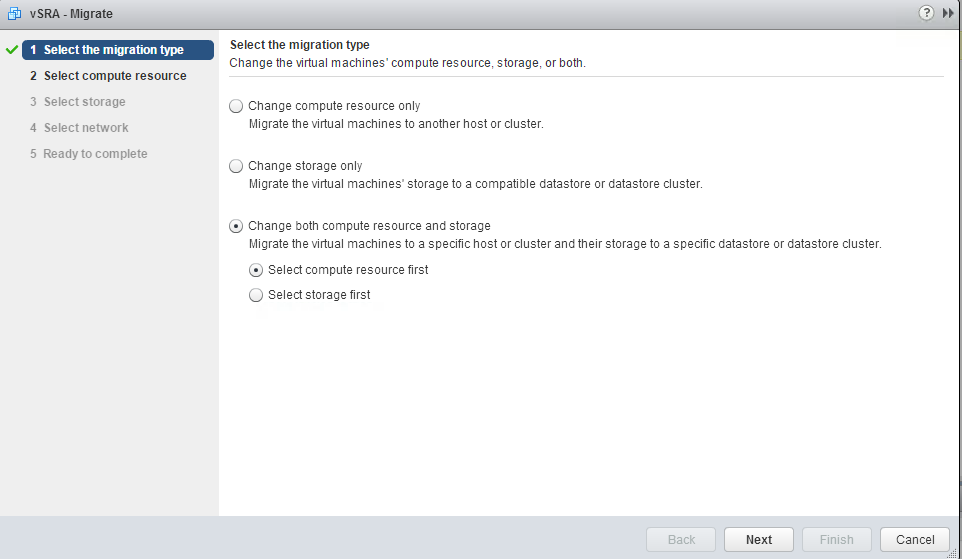This screenshot has width=962, height=559.
Task: Click the vSRA Migrate VM icon
Action: click(14, 13)
